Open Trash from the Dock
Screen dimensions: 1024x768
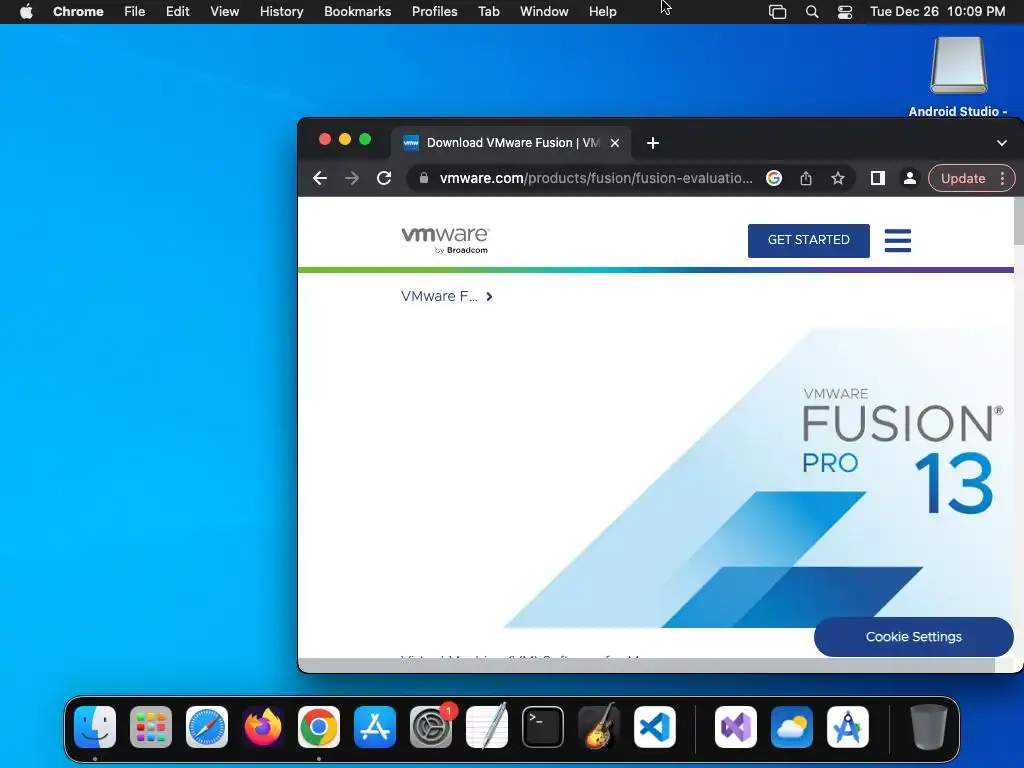point(929,727)
